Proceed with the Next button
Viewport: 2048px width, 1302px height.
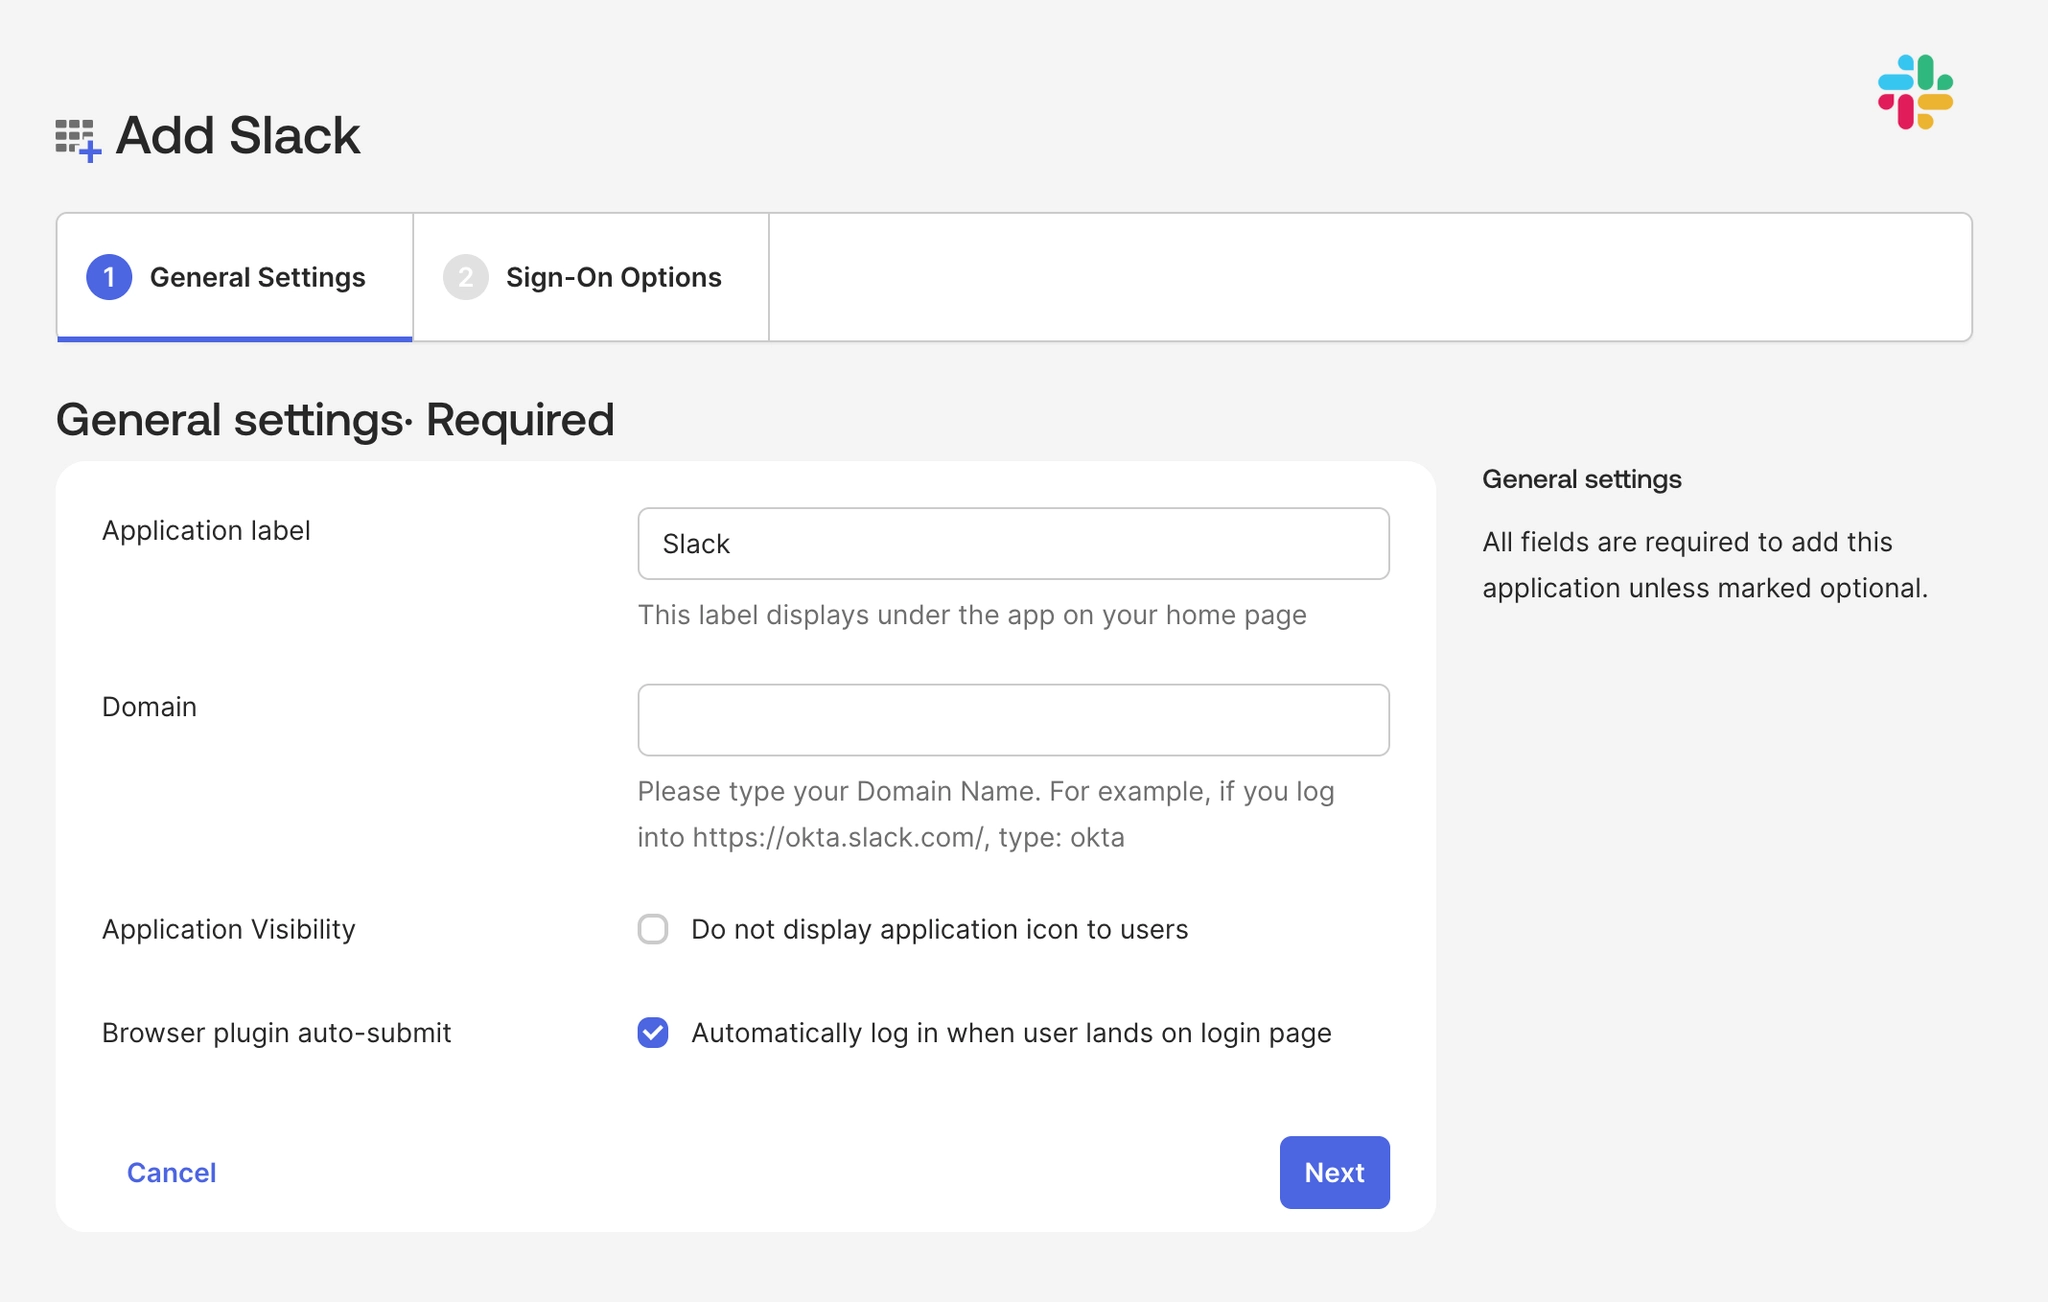[x=1334, y=1172]
